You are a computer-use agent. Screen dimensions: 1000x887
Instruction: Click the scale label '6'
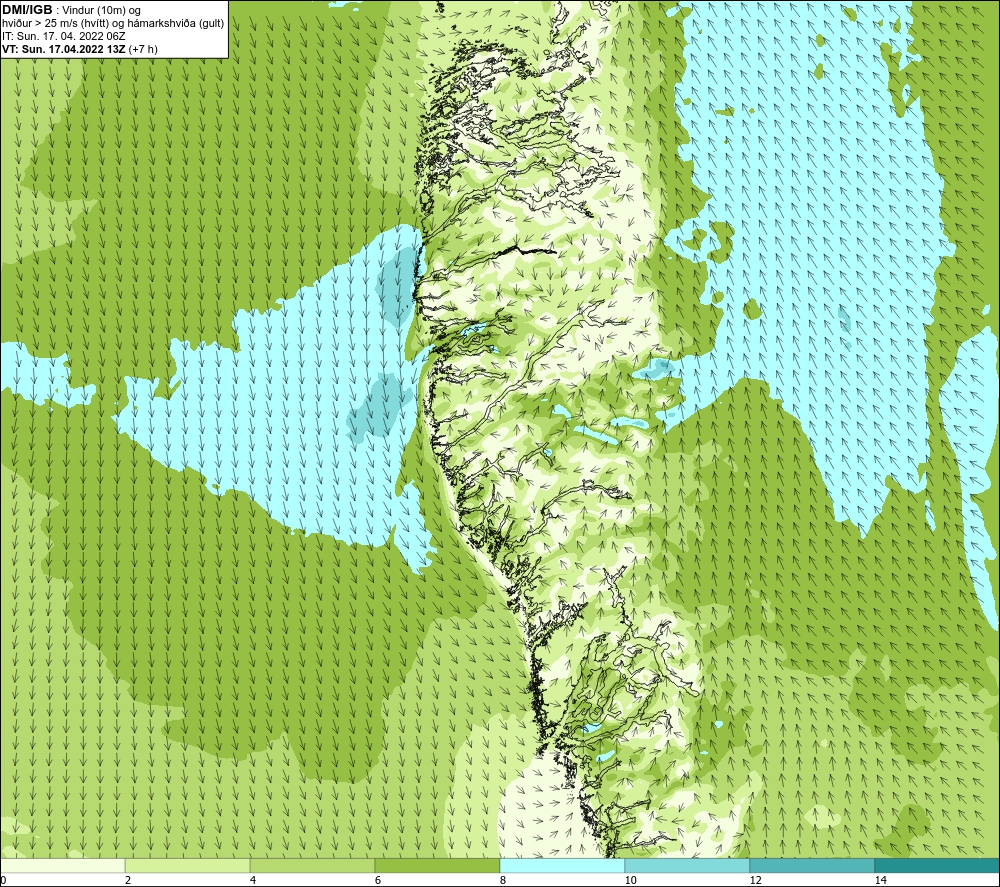378,881
